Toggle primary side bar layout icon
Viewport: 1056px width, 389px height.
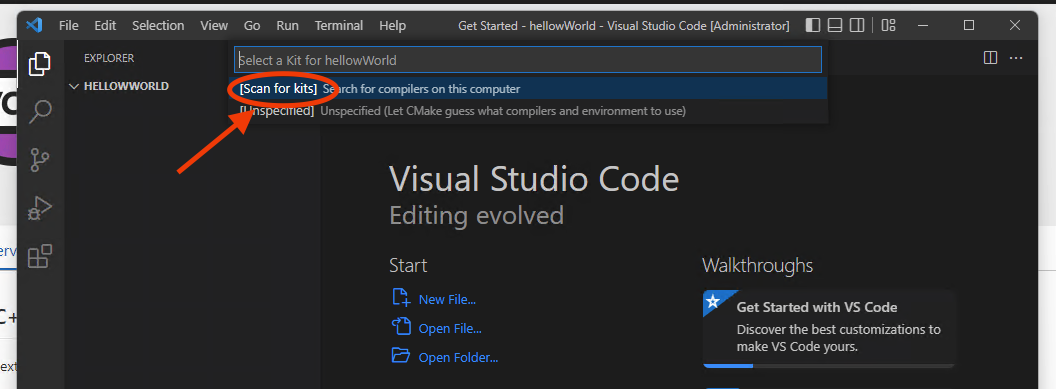coord(813,26)
